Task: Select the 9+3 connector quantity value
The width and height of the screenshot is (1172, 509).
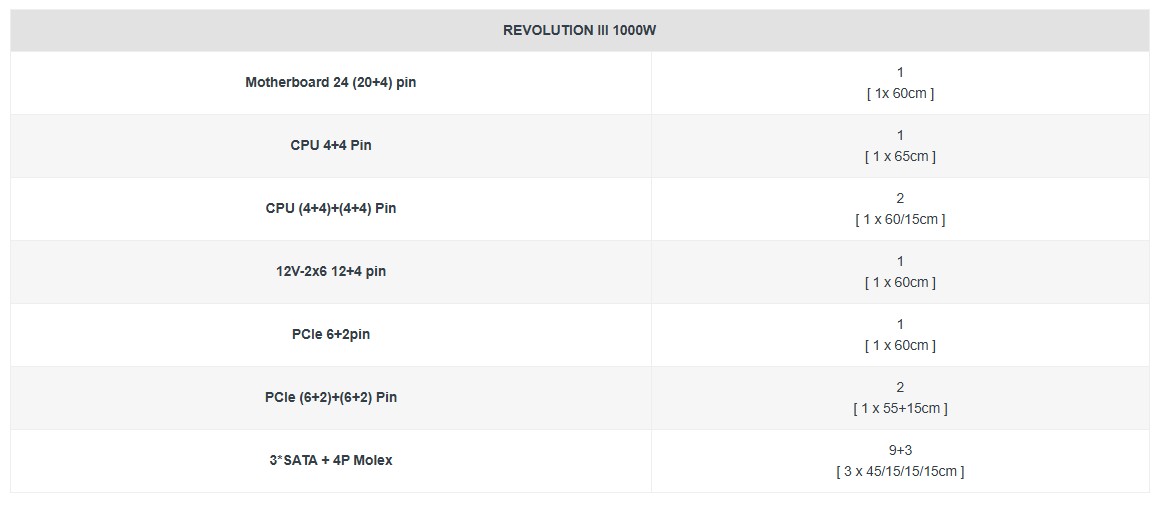Action: pos(900,451)
